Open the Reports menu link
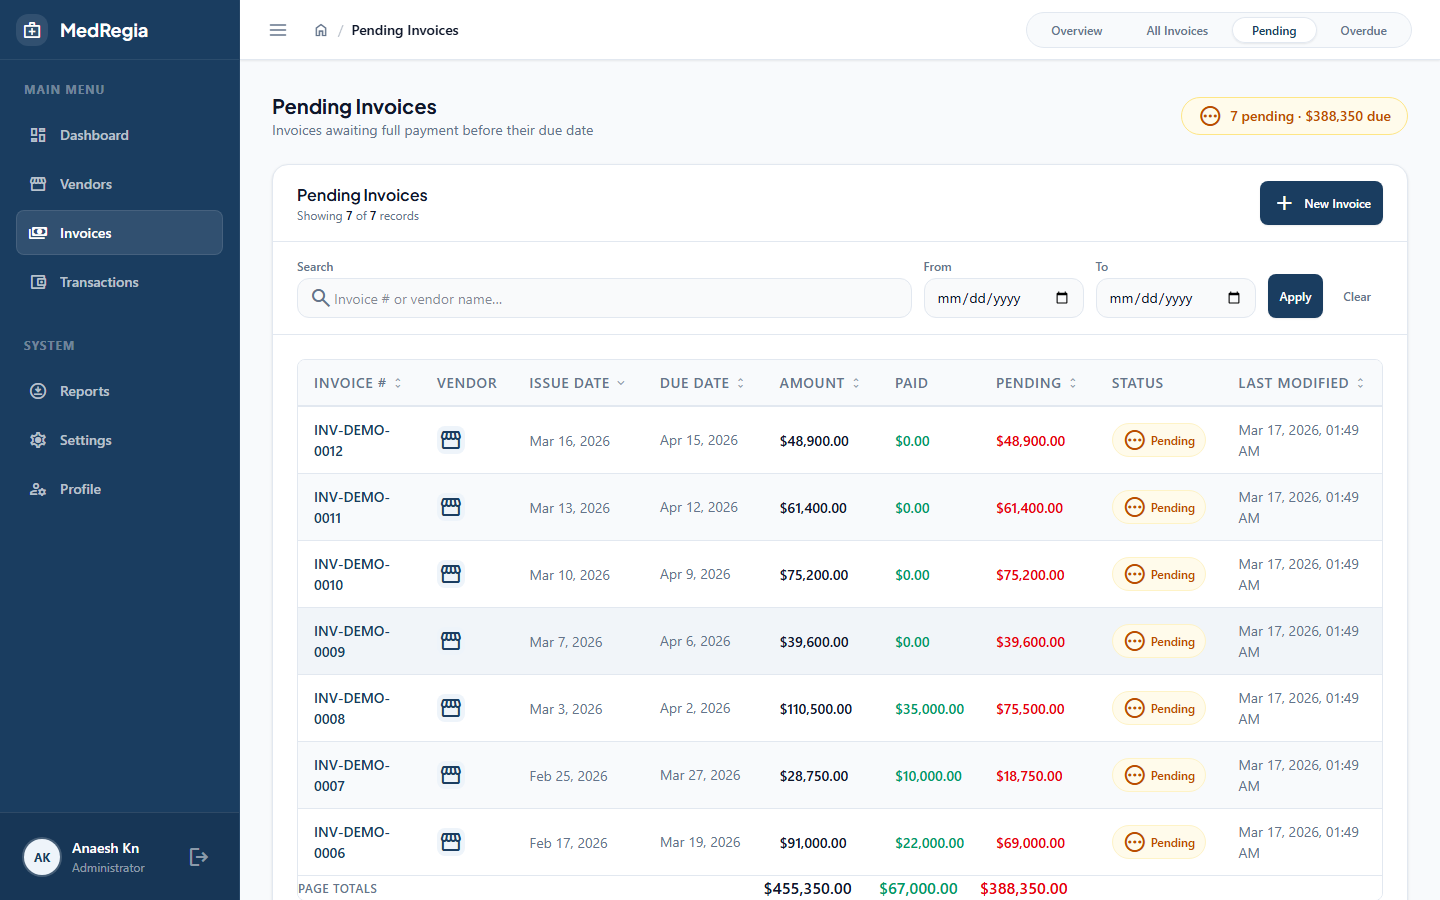 click(119, 391)
